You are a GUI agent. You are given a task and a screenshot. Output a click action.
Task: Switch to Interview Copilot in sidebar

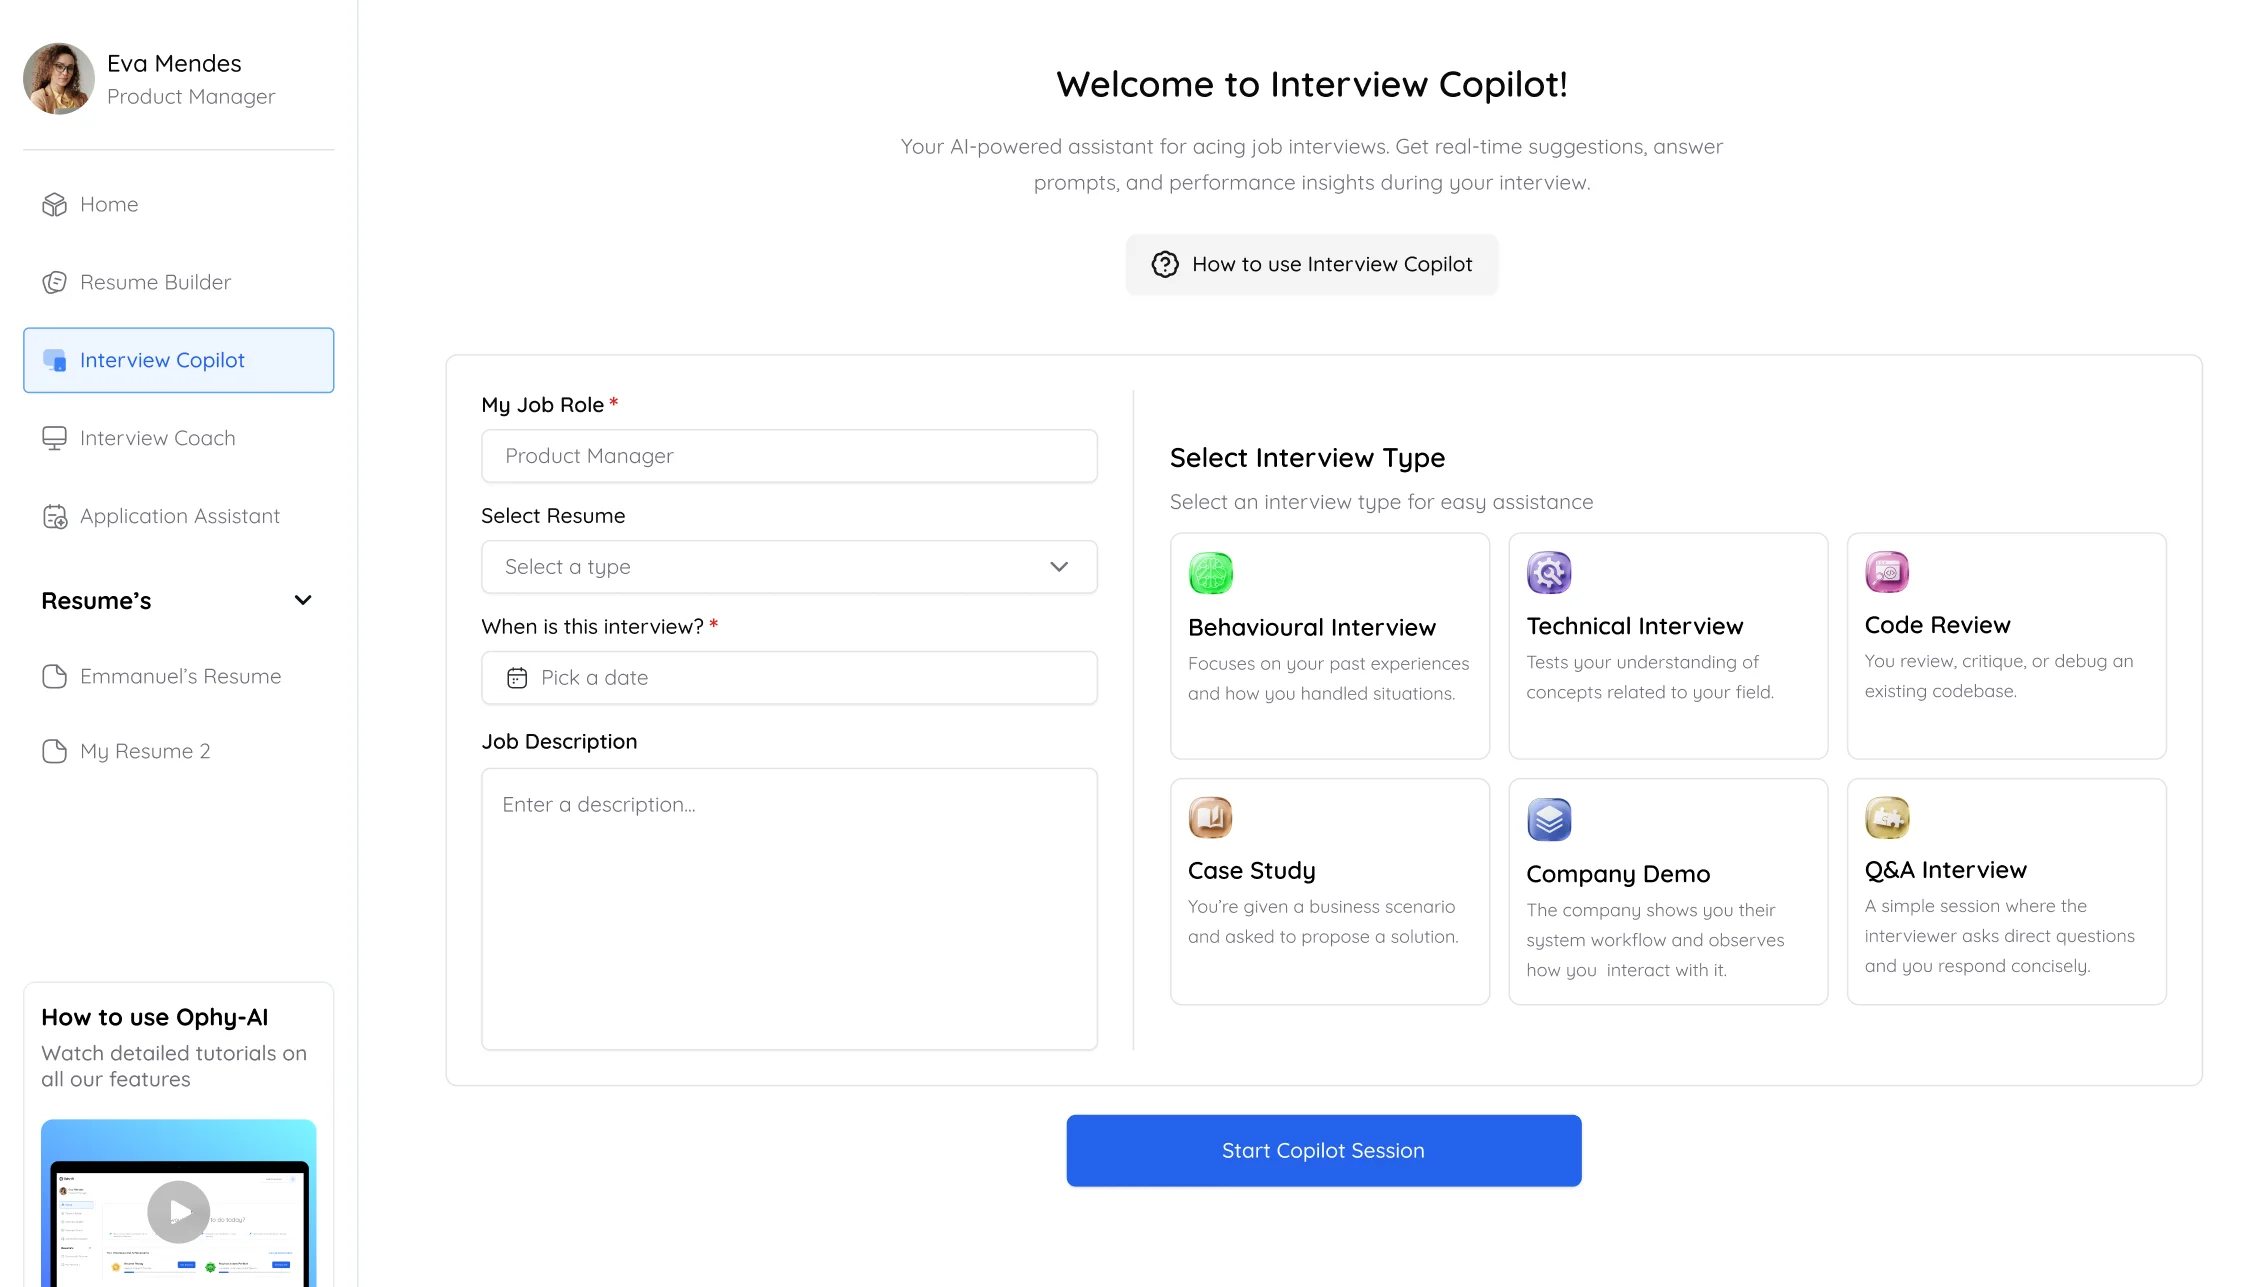[178, 360]
